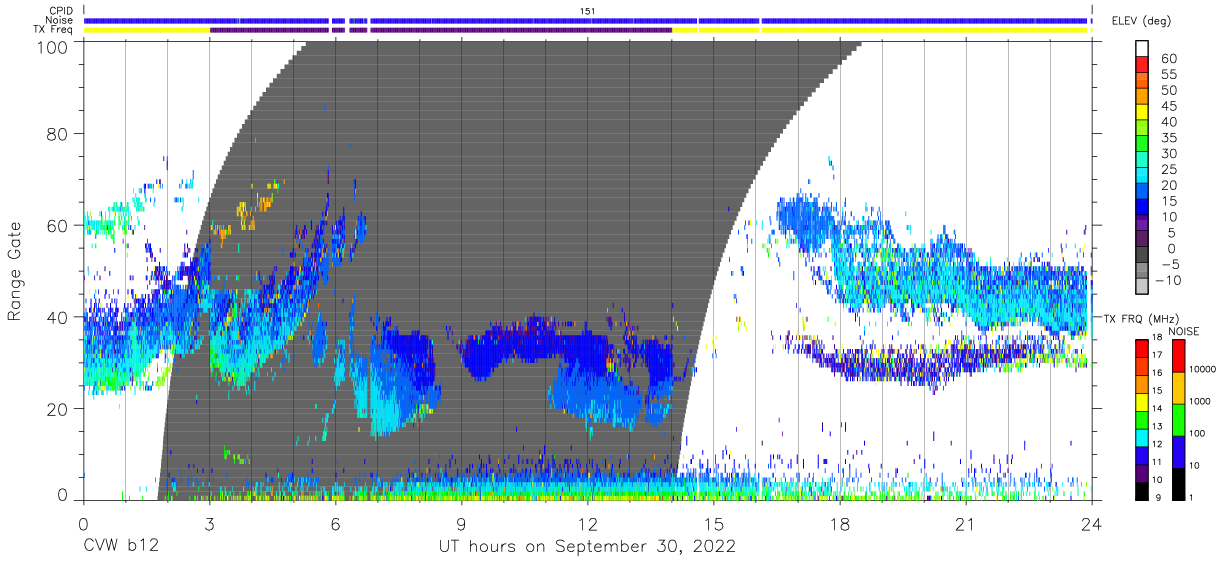Viewport: 1228px width, 567px height.
Task: Click the TX Freq label above the plot
Action: [x=54, y=30]
